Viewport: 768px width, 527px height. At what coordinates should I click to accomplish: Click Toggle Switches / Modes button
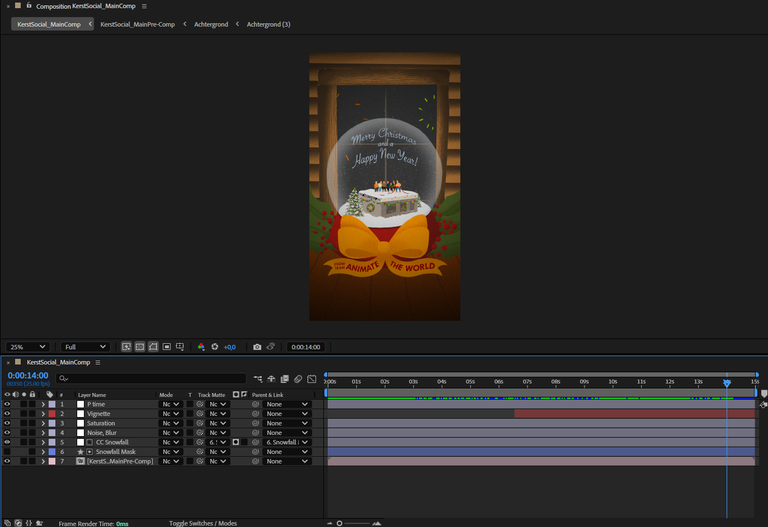click(x=203, y=523)
